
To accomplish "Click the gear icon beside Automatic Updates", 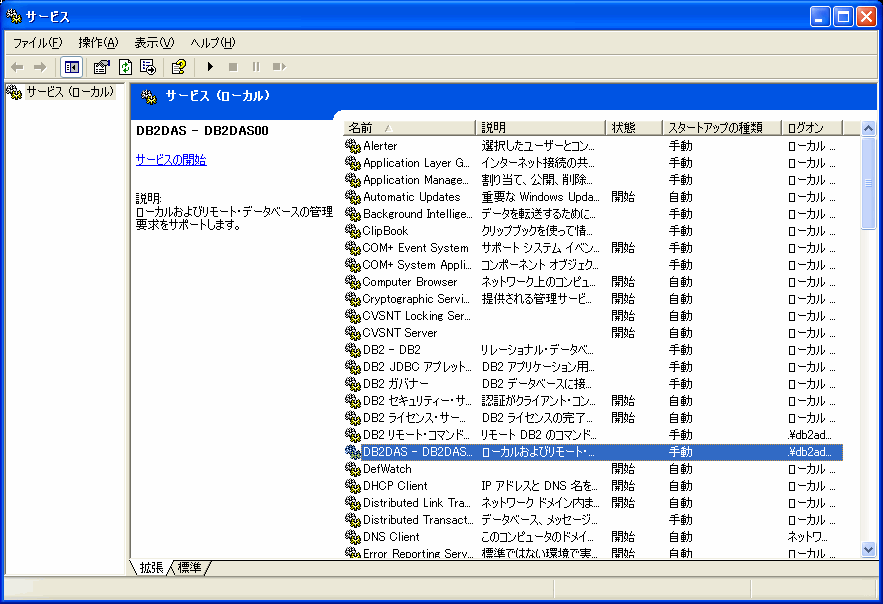I will pos(353,197).
